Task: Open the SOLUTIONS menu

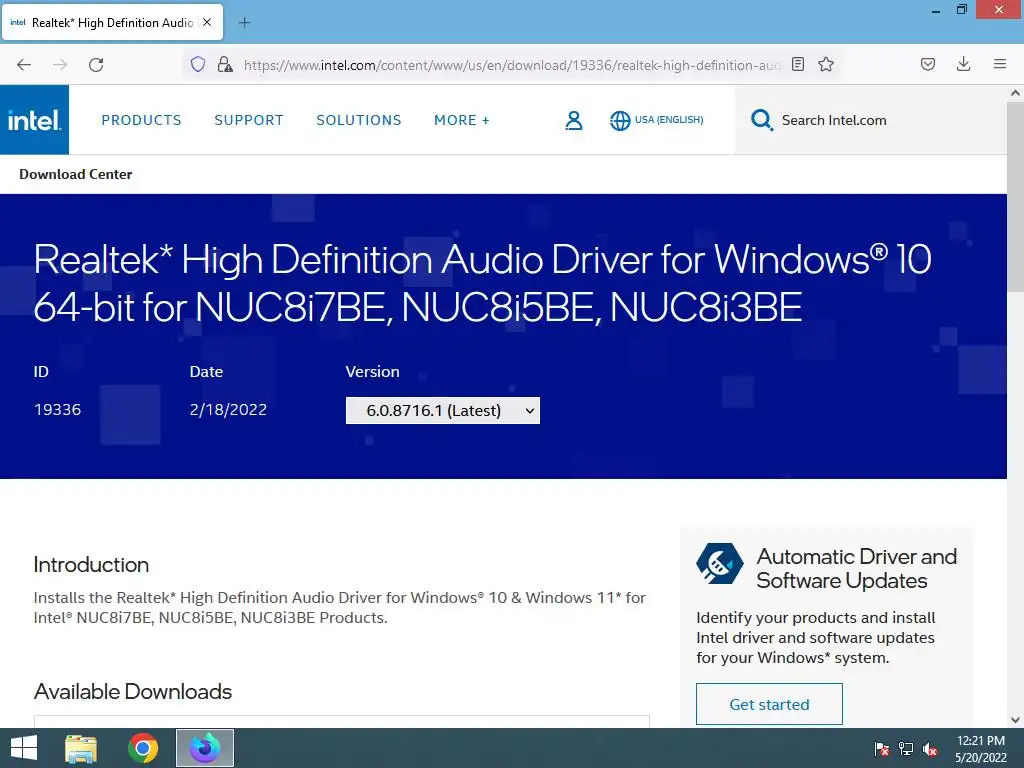Action: (359, 120)
